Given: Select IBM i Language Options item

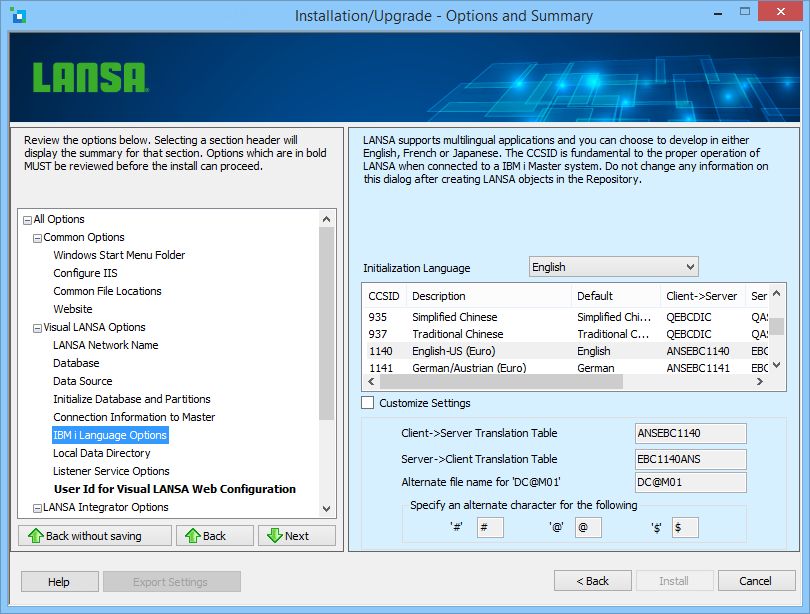Looking at the screenshot, I should point(110,435).
